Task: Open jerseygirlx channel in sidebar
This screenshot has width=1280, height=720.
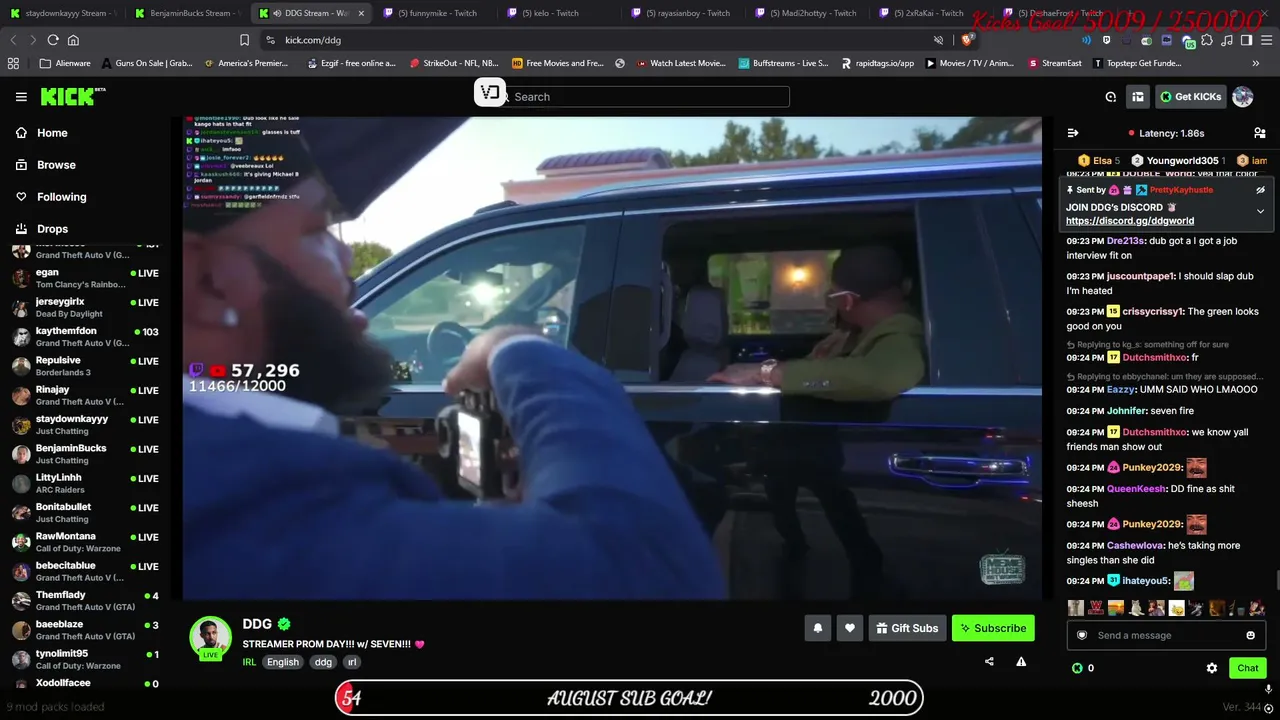Action: tap(85, 307)
